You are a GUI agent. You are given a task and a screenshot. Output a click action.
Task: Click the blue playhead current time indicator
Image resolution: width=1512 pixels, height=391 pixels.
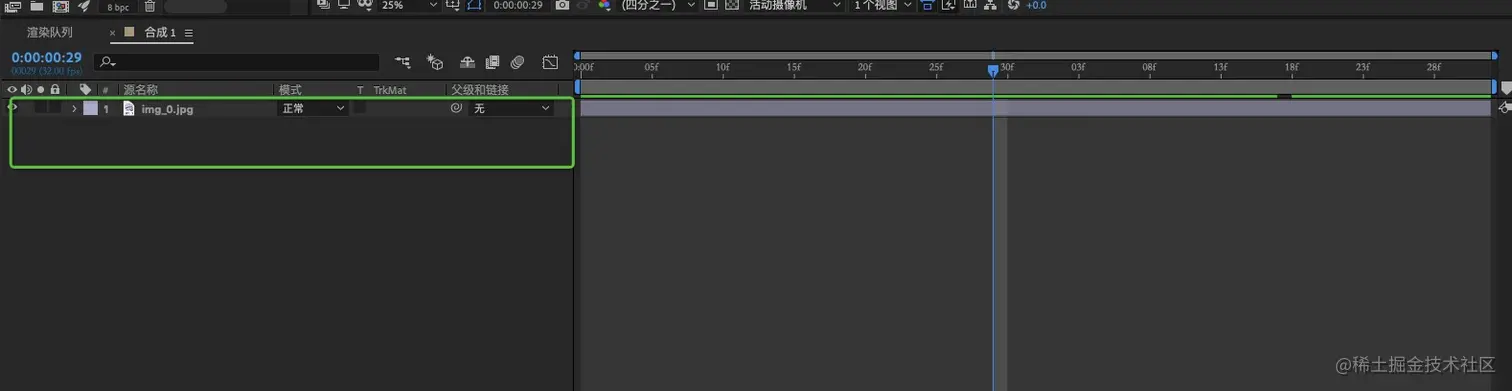[993, 70]
